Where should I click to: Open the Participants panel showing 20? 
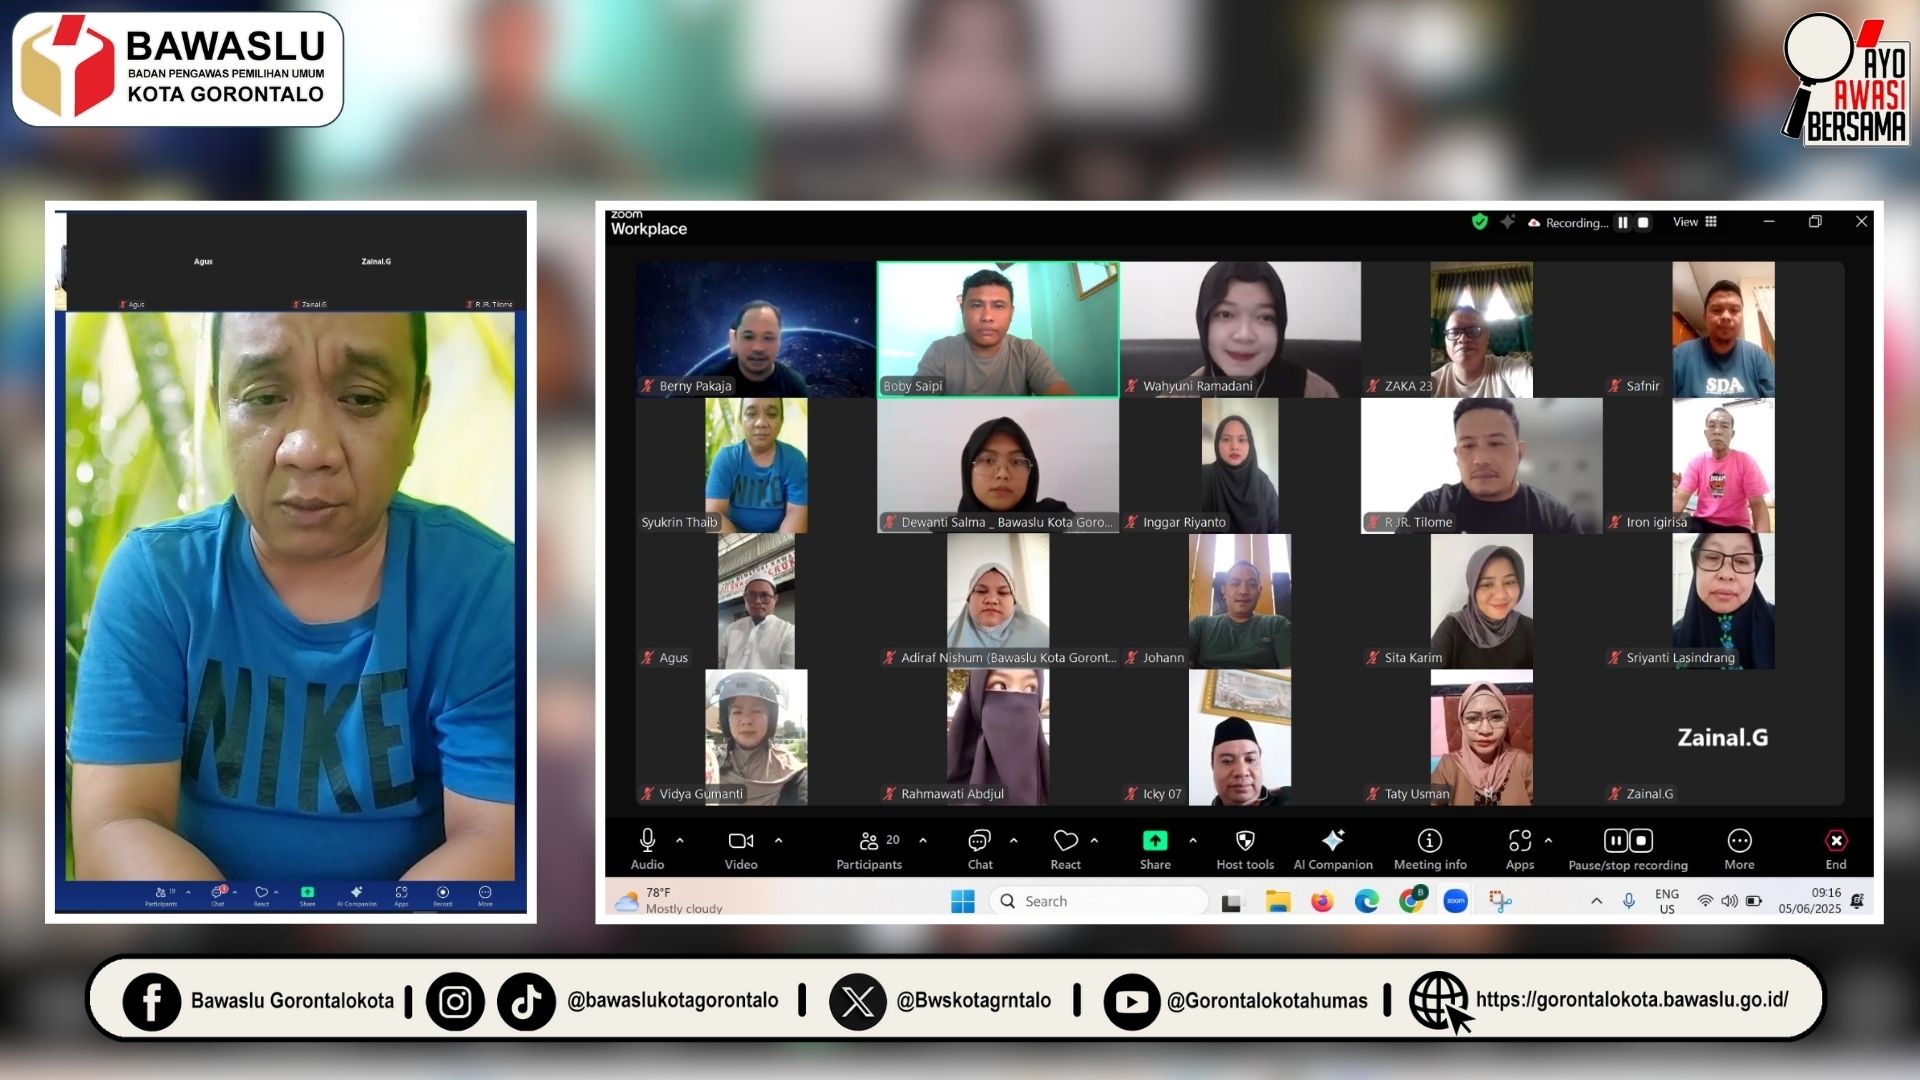(869, 849)
